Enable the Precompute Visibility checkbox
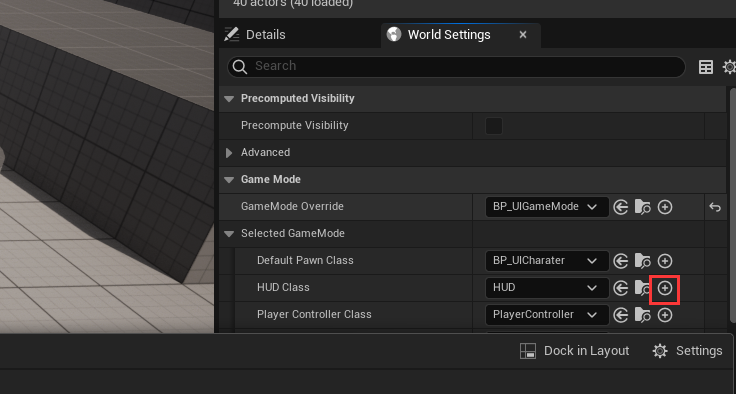 494,126
